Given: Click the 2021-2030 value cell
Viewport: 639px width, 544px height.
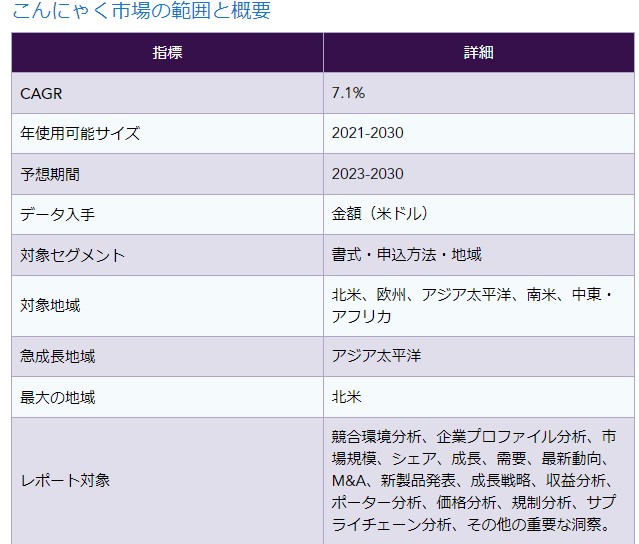Looking at the screenshot, I should click(x=367, y=133).
